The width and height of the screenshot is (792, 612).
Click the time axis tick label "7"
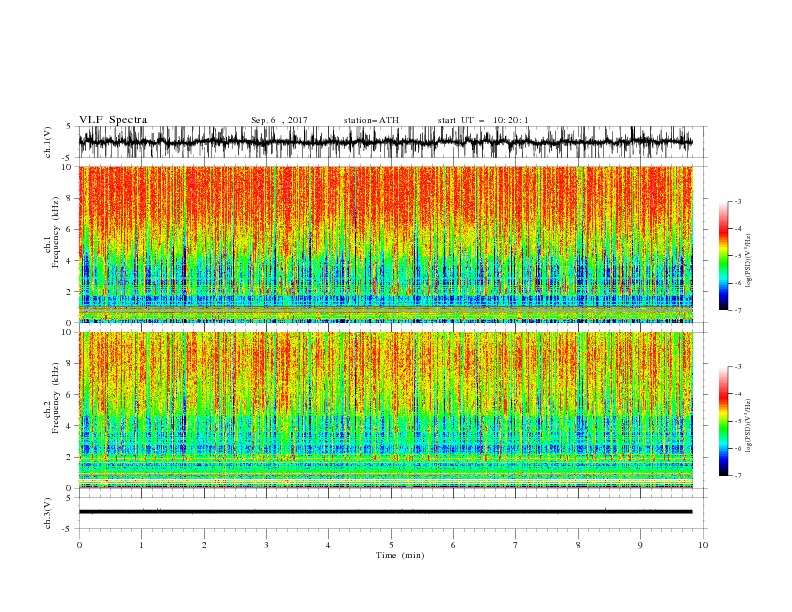[516, 545]
